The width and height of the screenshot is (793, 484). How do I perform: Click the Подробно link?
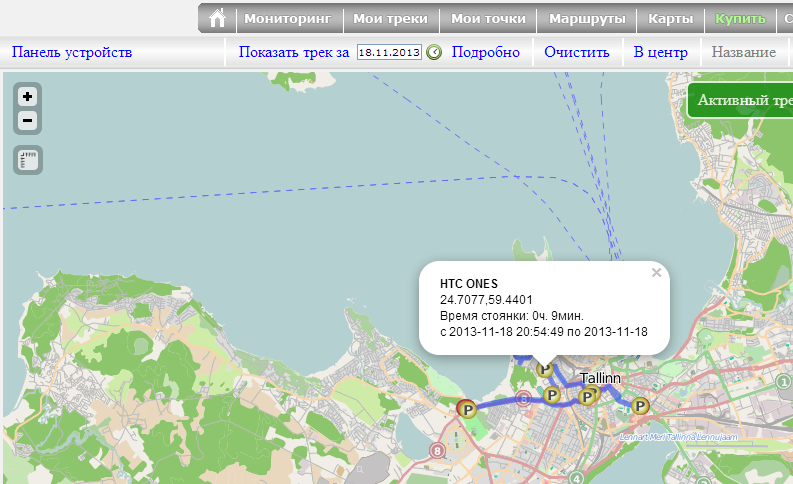coord(485,52)
